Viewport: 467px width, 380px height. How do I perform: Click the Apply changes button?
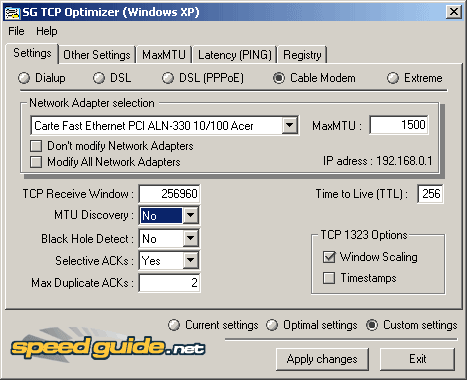[x=322, y=359]
